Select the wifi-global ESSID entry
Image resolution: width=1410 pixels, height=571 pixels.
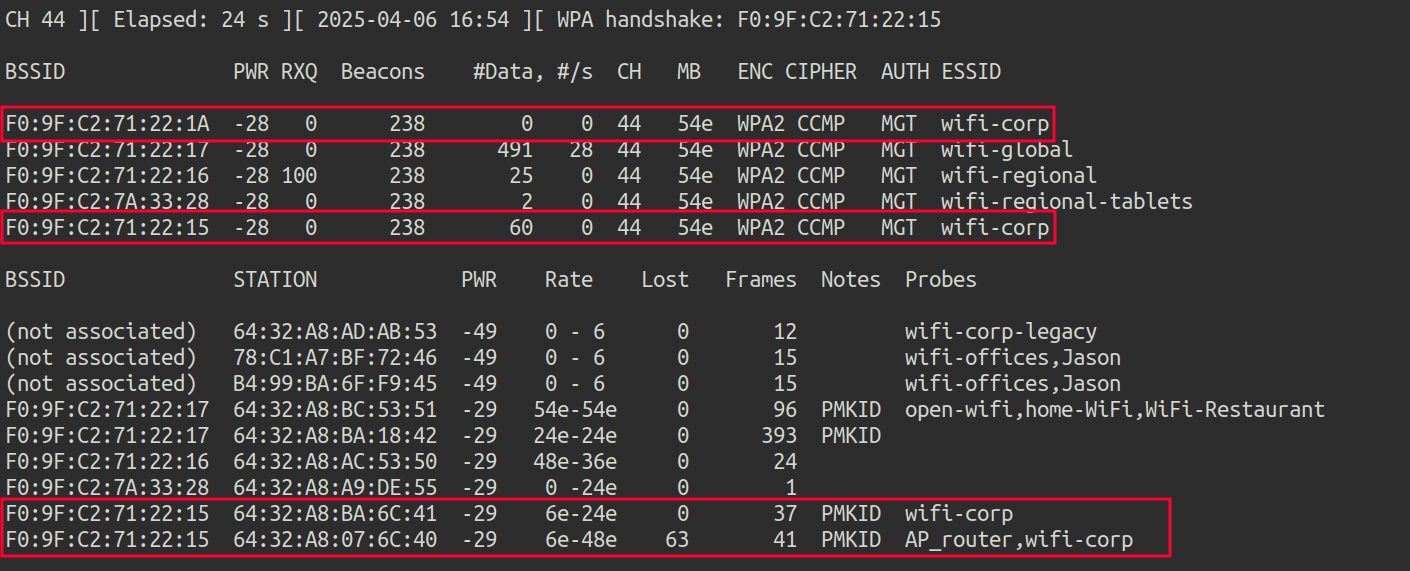[x=1006, y=150]
